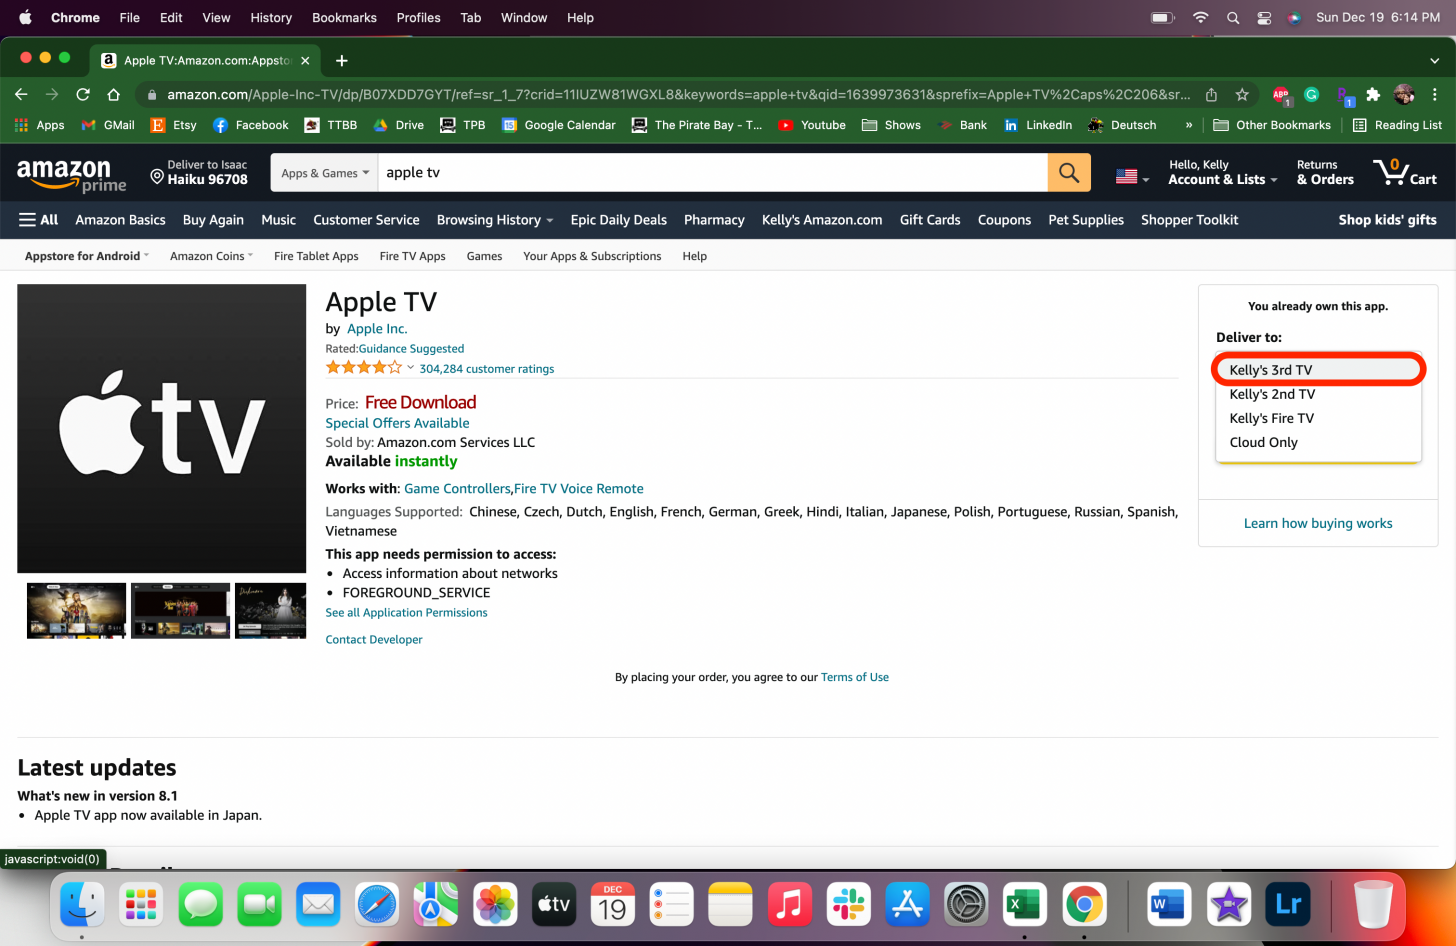The image size is (1456, 946).
Task: Open the Apple TV app in the dock
Action: [x=554, y=905]
